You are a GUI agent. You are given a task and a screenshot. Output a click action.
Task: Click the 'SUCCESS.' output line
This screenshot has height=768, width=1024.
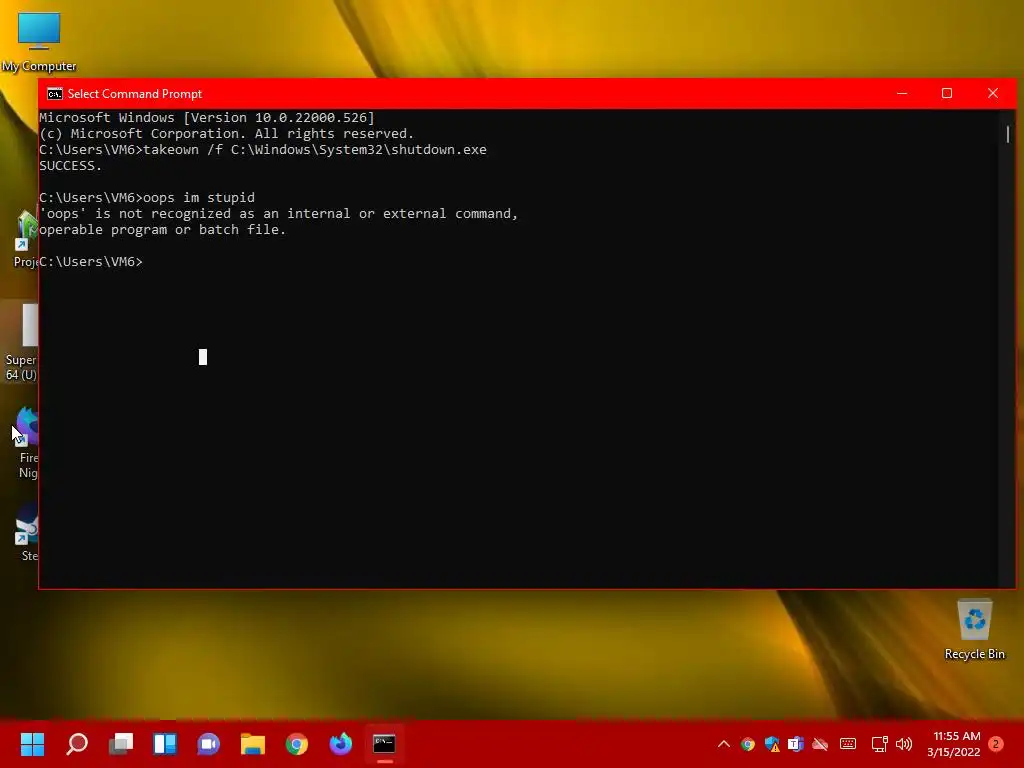71,166
